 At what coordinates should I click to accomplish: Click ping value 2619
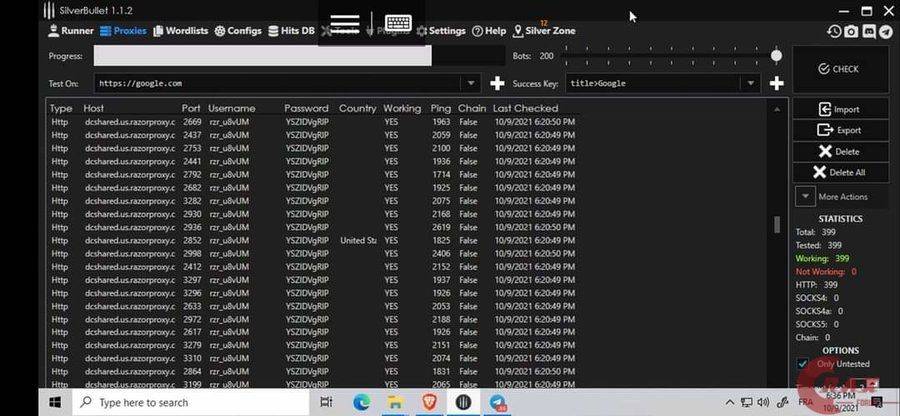441,227
